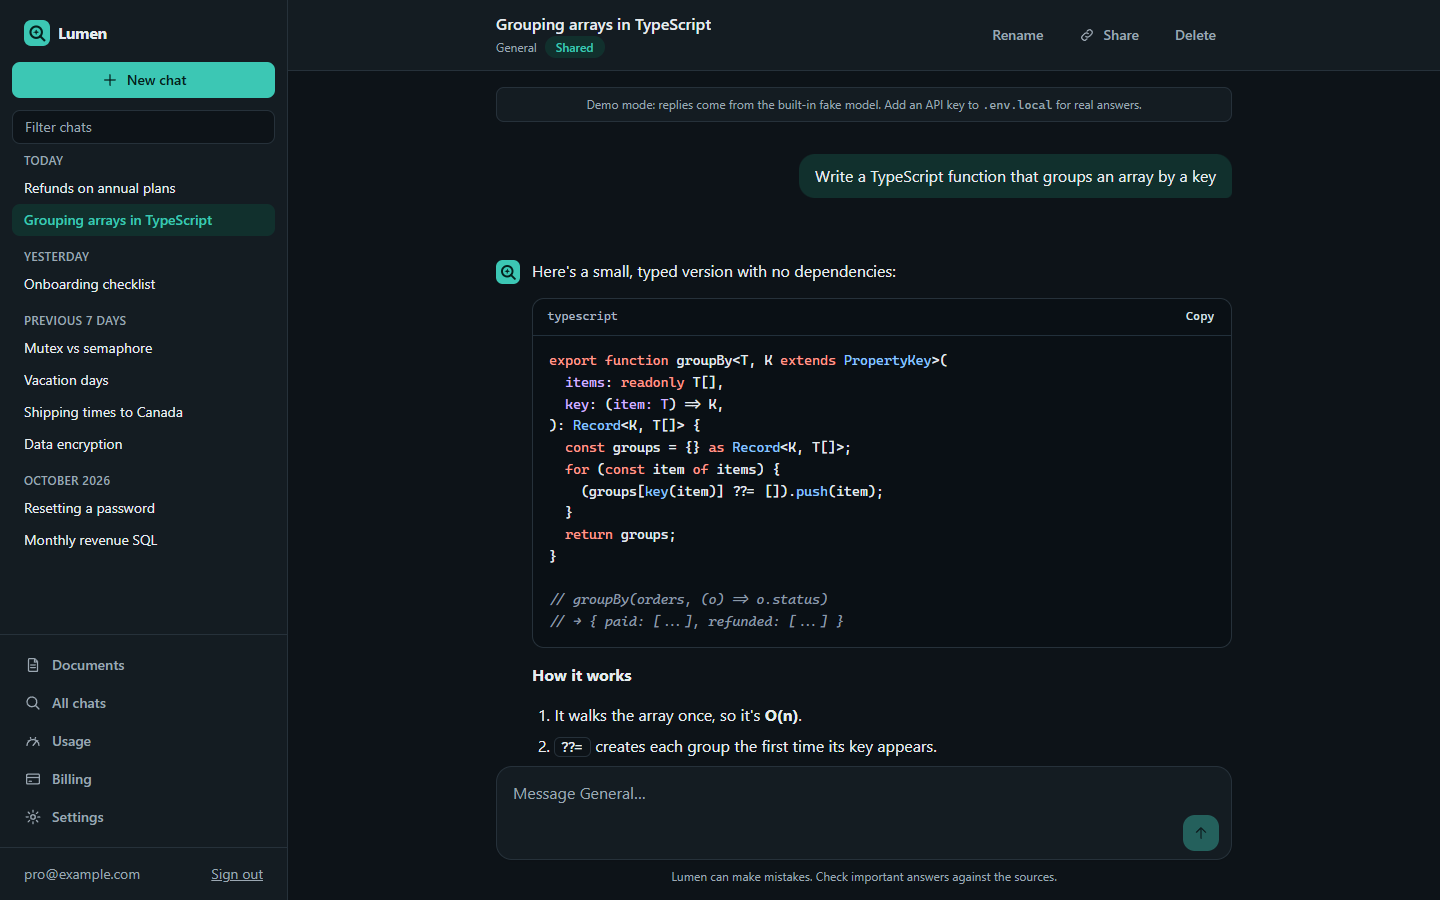
Task: Open the Data encryption chat
Action: (x=143, y=444)
